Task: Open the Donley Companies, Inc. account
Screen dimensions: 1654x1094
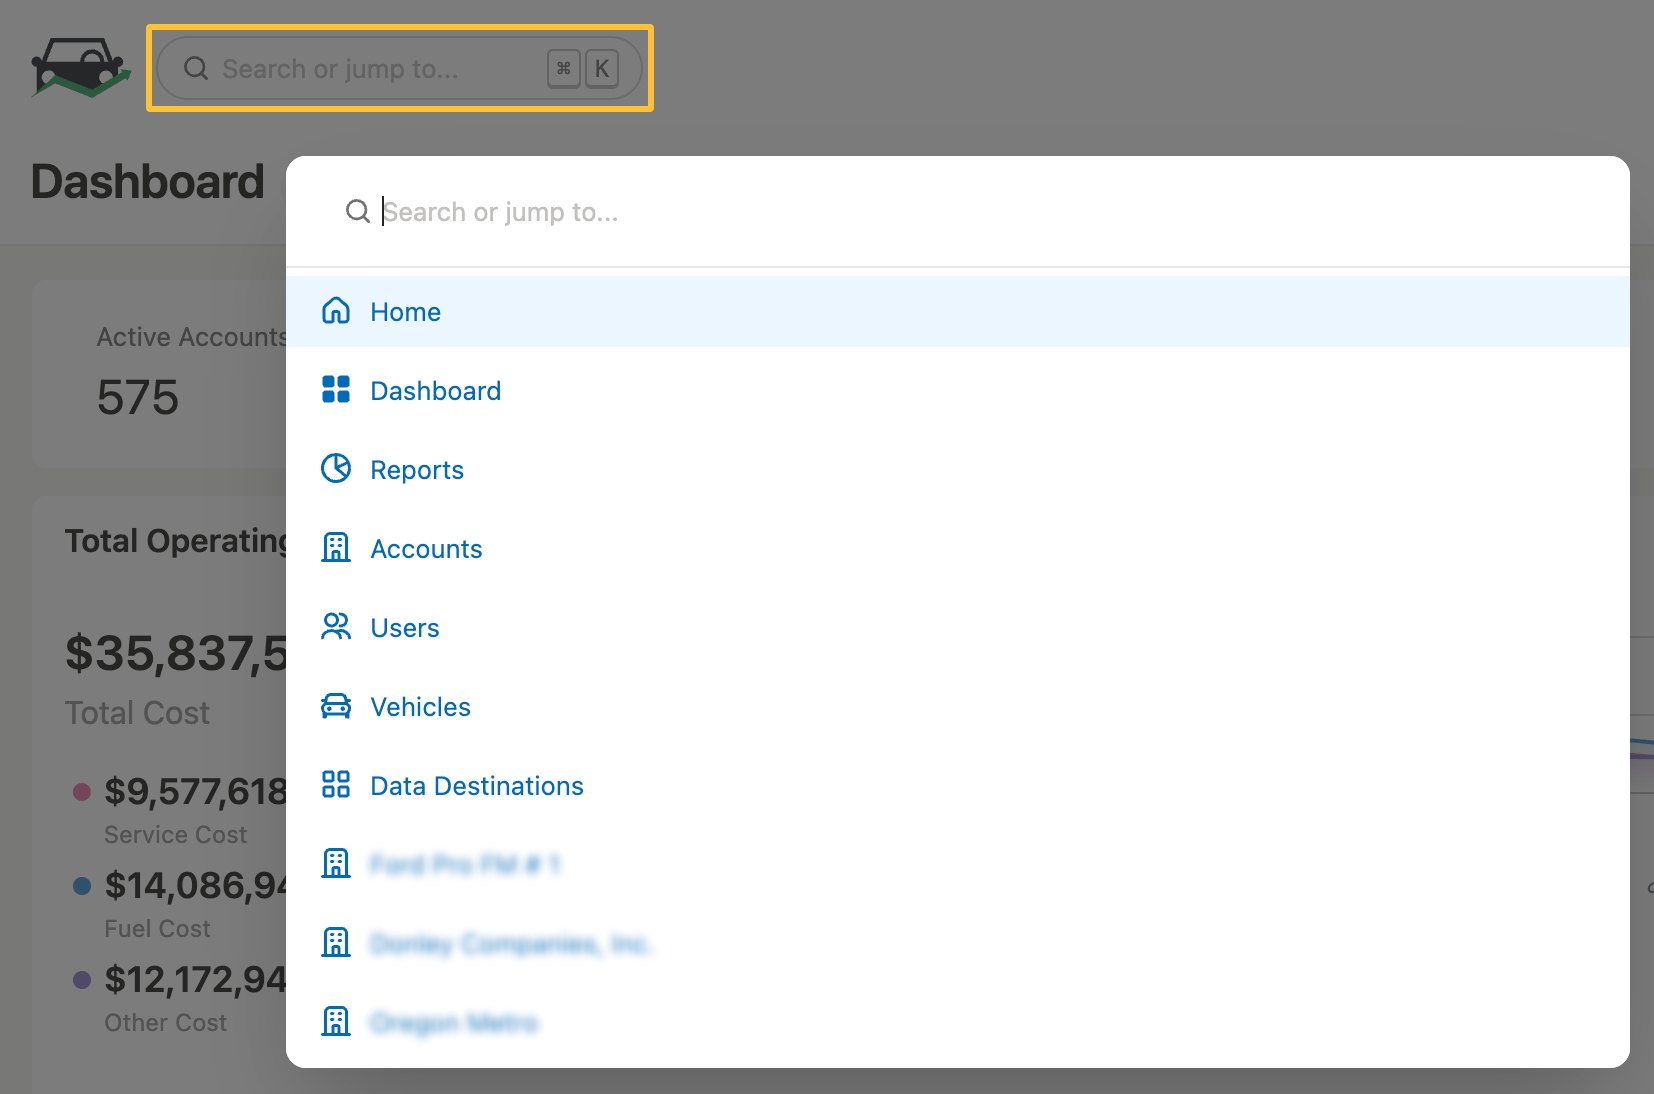Action: [x=510, y=944]
